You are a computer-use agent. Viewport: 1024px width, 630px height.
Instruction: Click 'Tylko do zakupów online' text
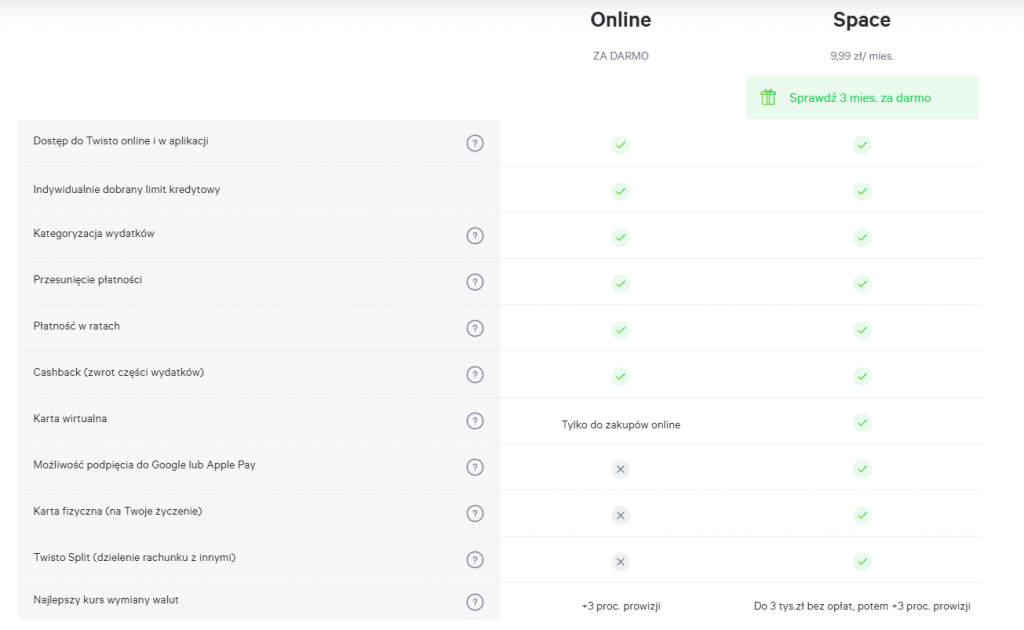[620, 425]
